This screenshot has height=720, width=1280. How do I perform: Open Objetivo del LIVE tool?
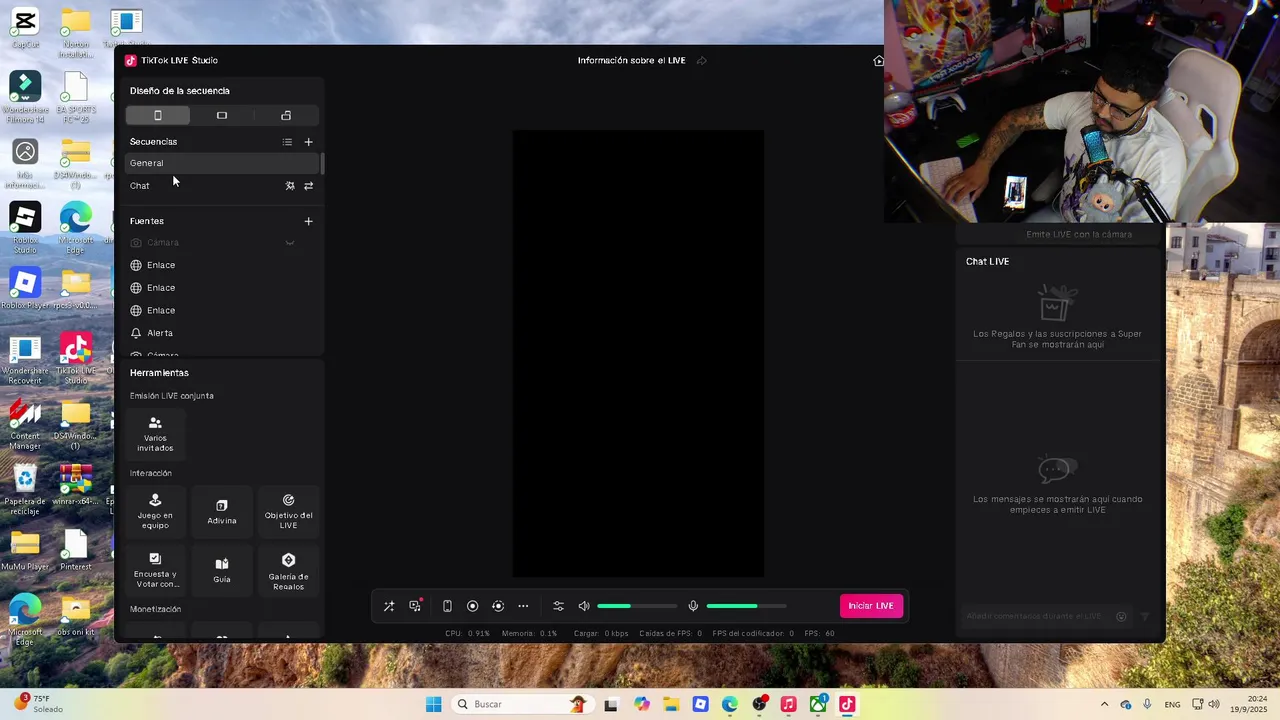(288, 511)
